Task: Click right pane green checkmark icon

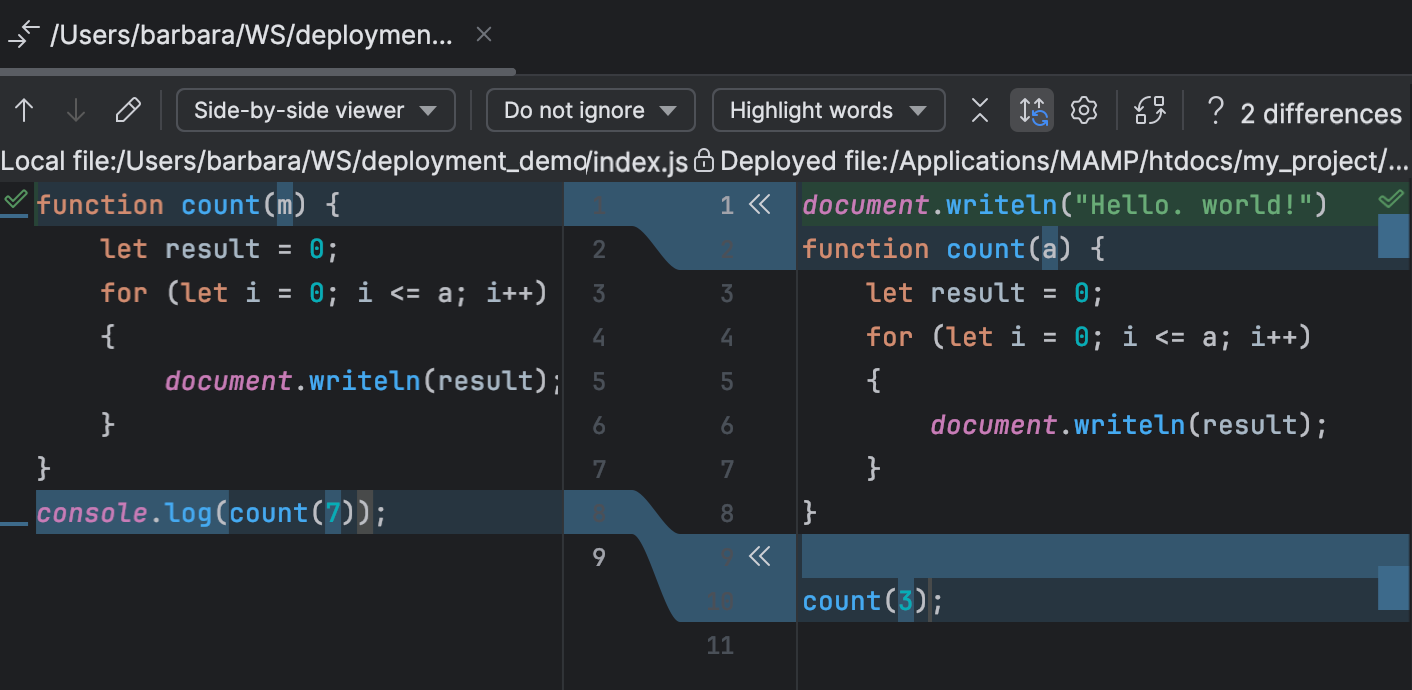Action: point(1391,200)
